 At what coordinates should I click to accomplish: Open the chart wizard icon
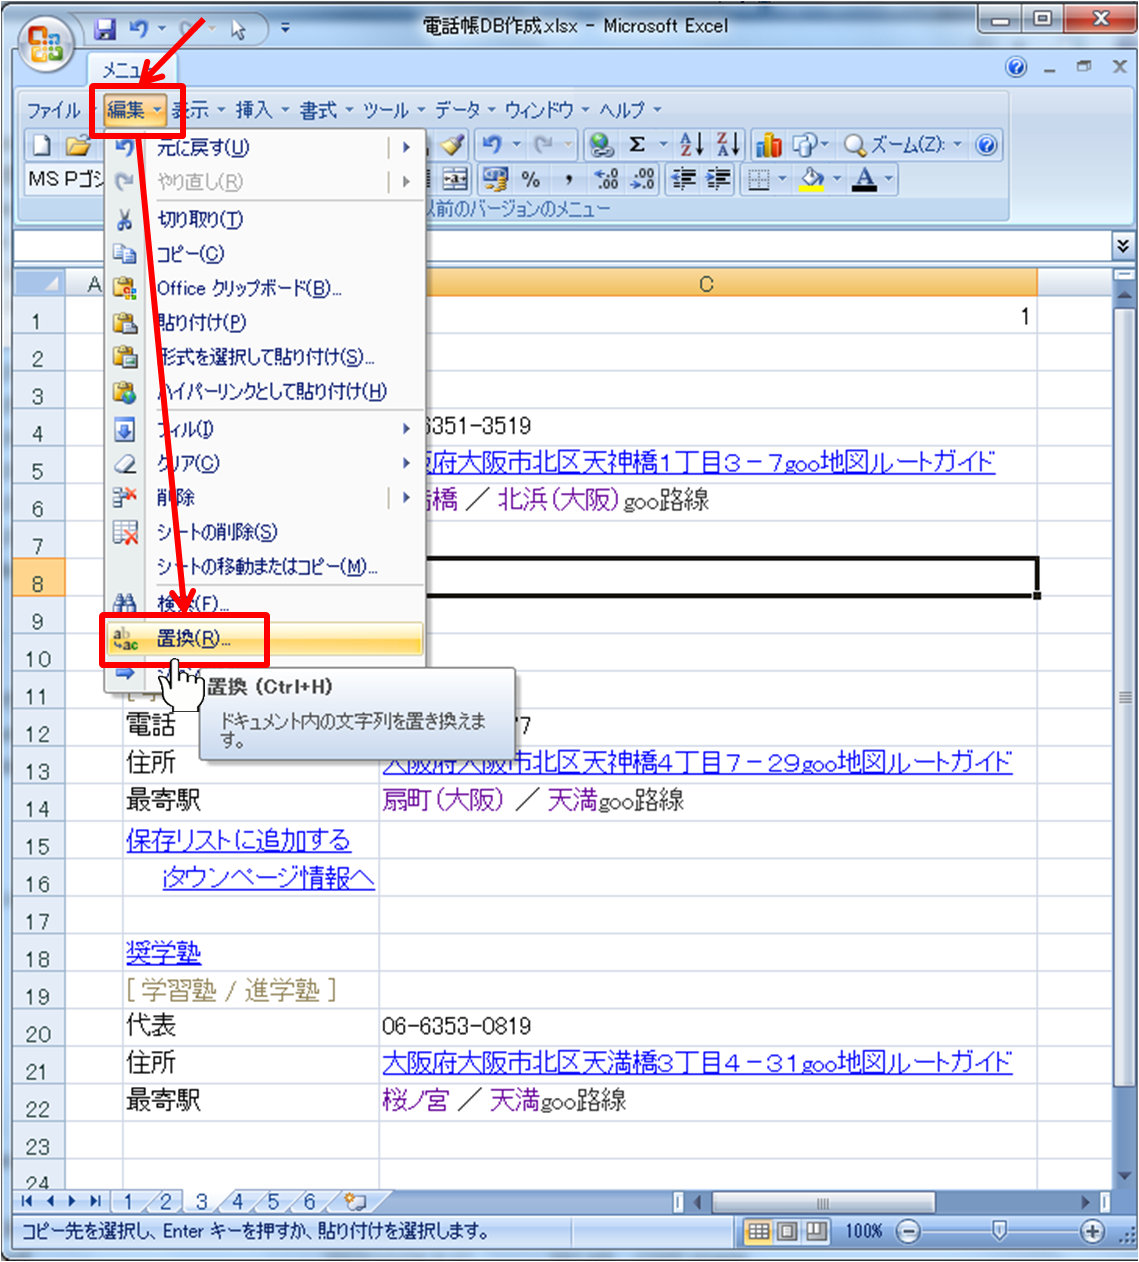click(768, 146)
